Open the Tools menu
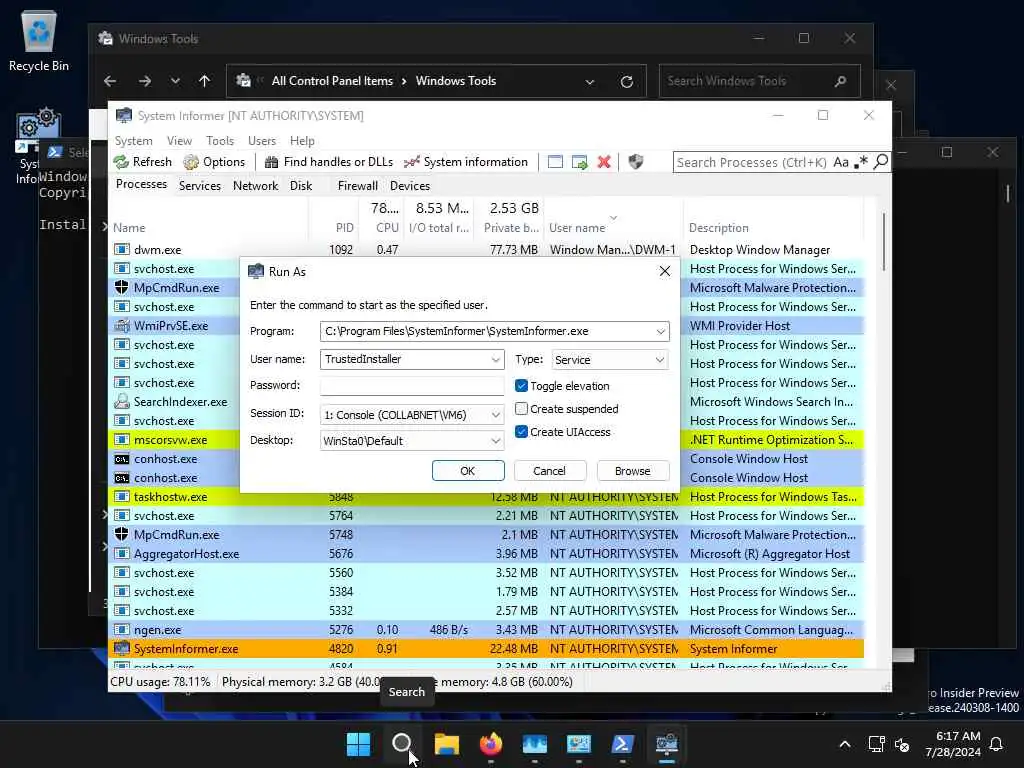This screenshot has width=1024, height=768. point(219,141)
